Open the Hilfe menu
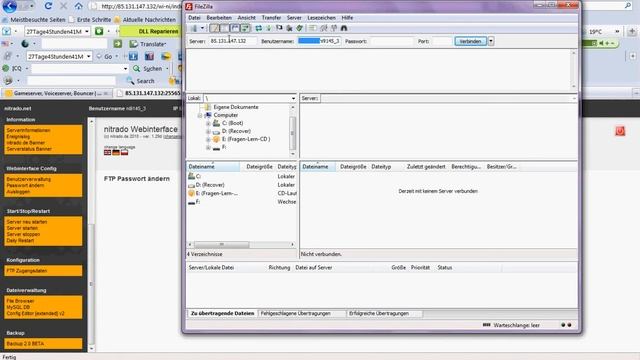 [x=347, y=18]
